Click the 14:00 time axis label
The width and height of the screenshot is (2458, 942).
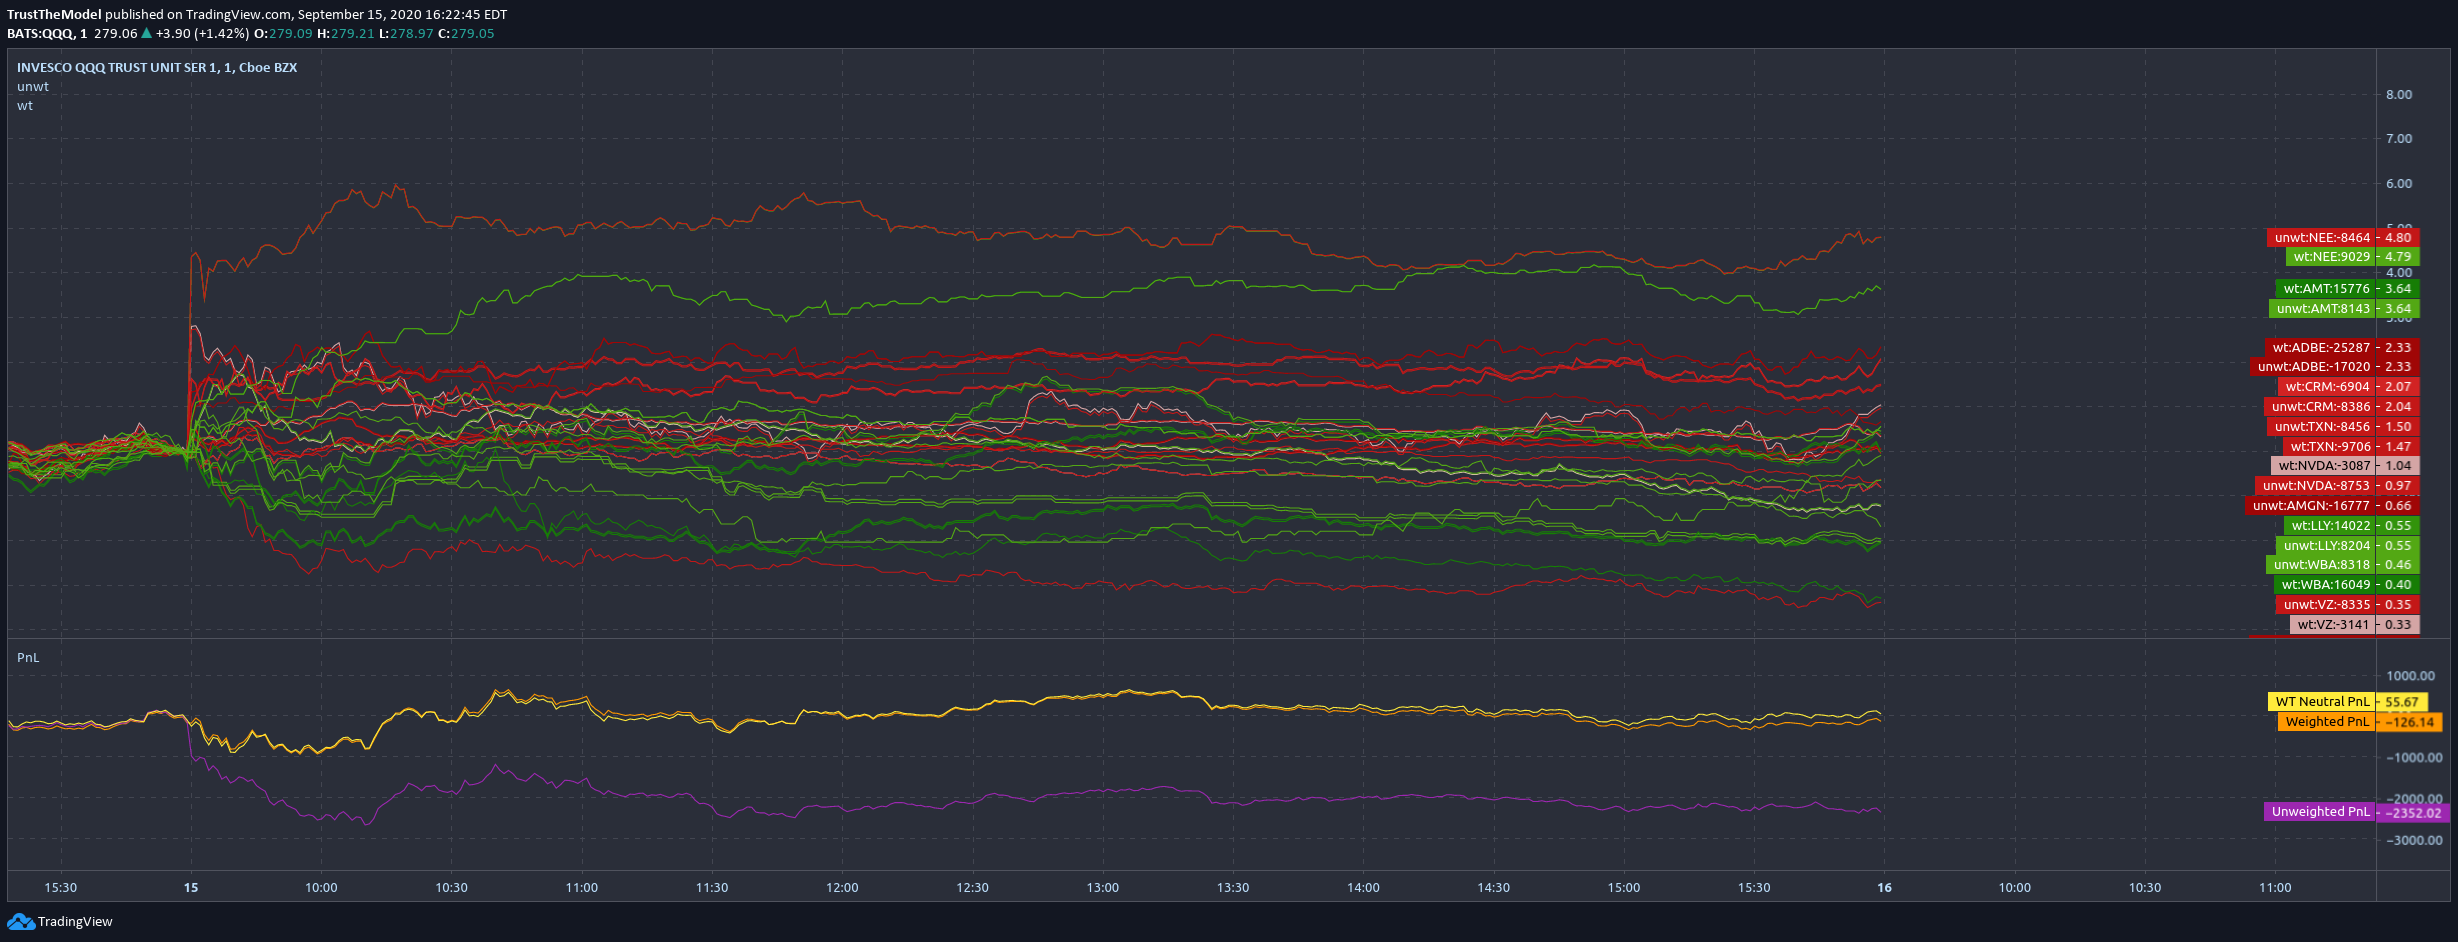click(1363, 887)
